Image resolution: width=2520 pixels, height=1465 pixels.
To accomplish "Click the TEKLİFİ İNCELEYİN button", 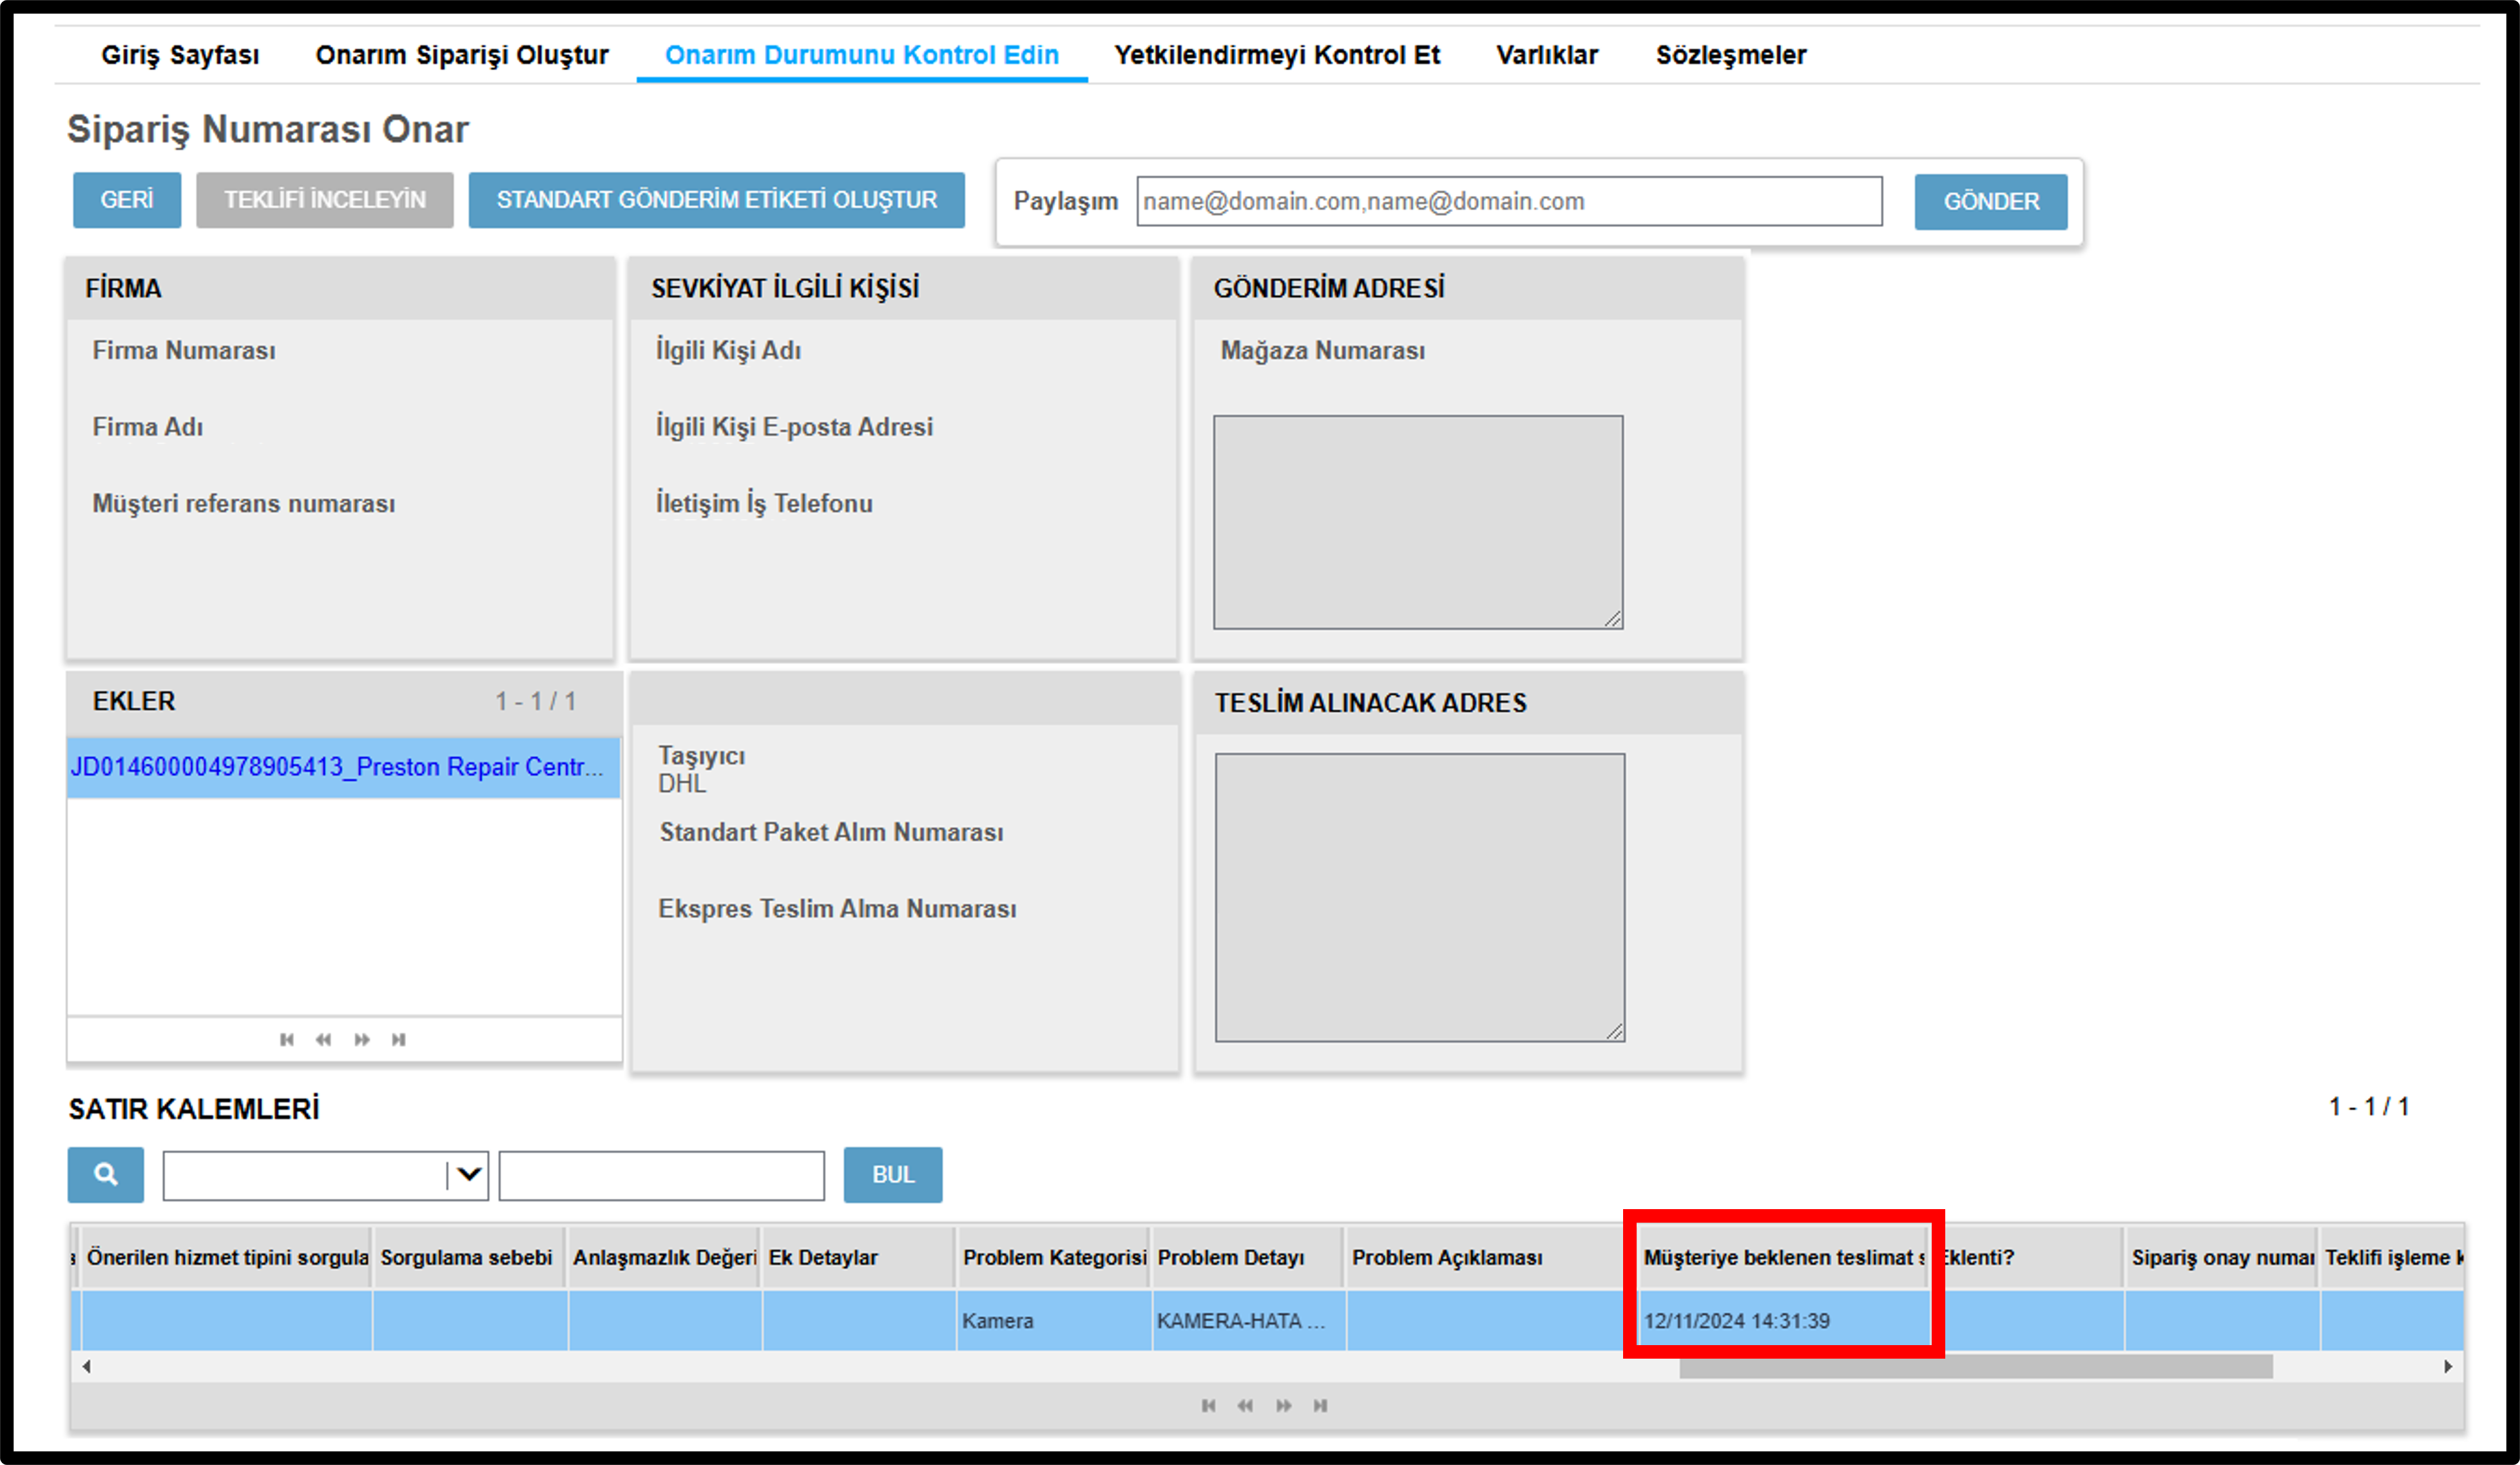I will point(325,200).
